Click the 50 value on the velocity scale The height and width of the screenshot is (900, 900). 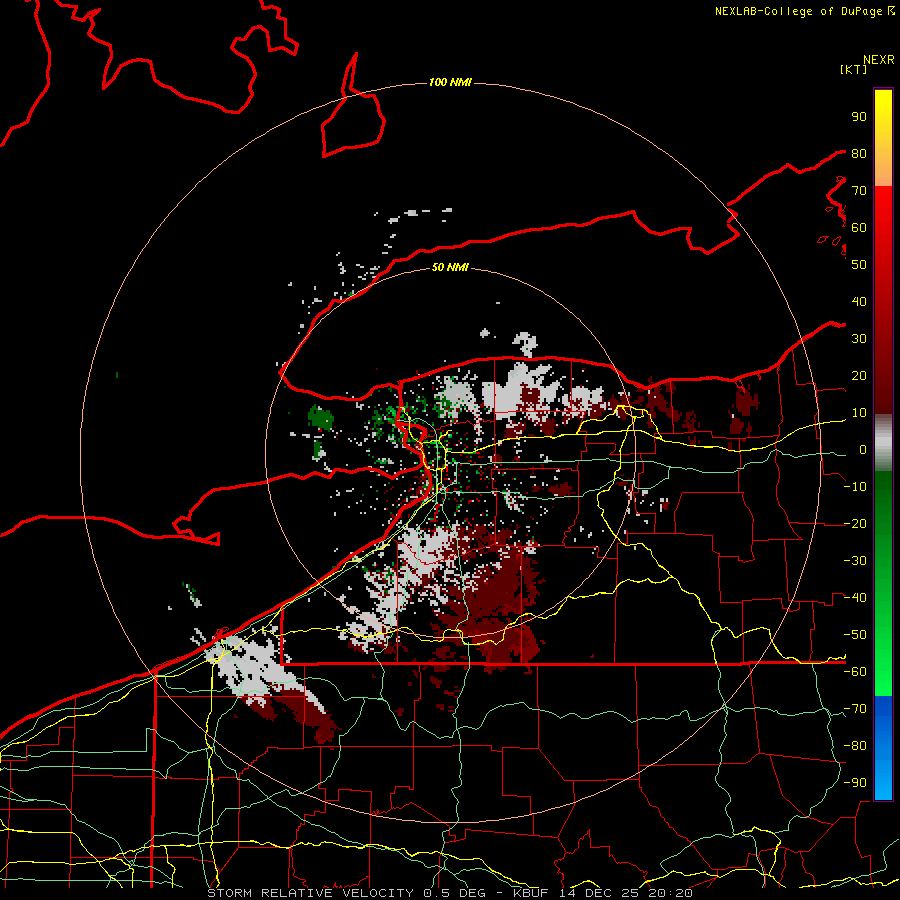pos(859,265)
